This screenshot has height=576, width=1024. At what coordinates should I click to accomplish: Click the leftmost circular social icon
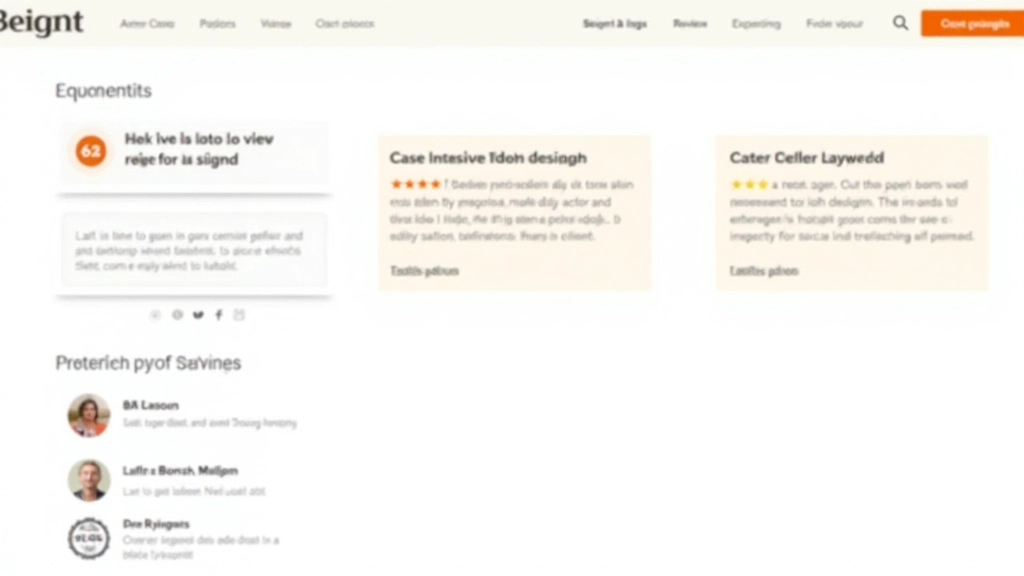coord(155,314)
